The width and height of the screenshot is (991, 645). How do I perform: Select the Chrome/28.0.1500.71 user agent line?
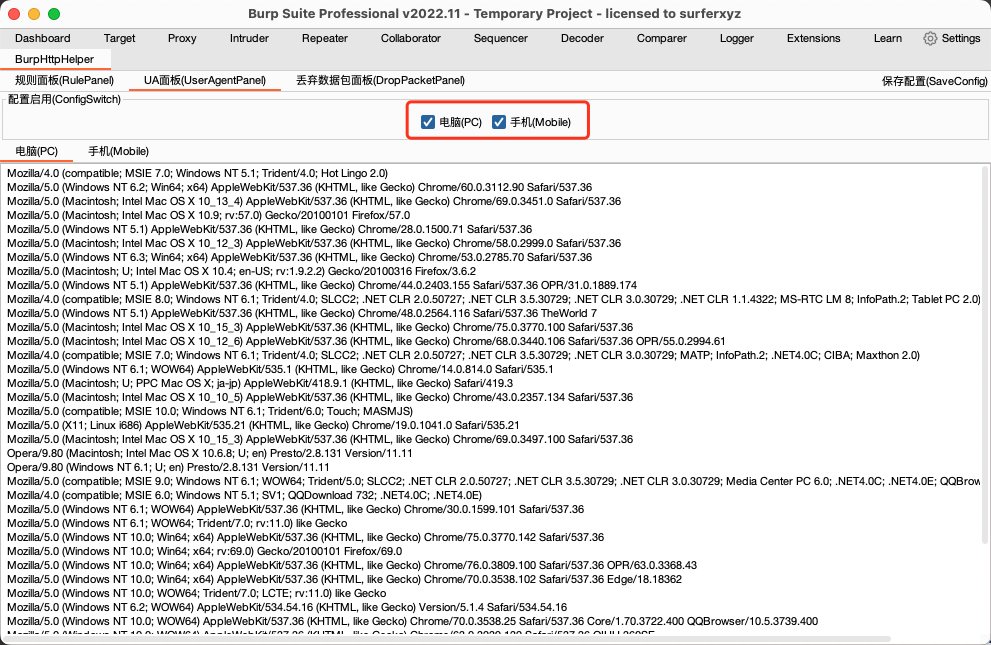(270, 229)
